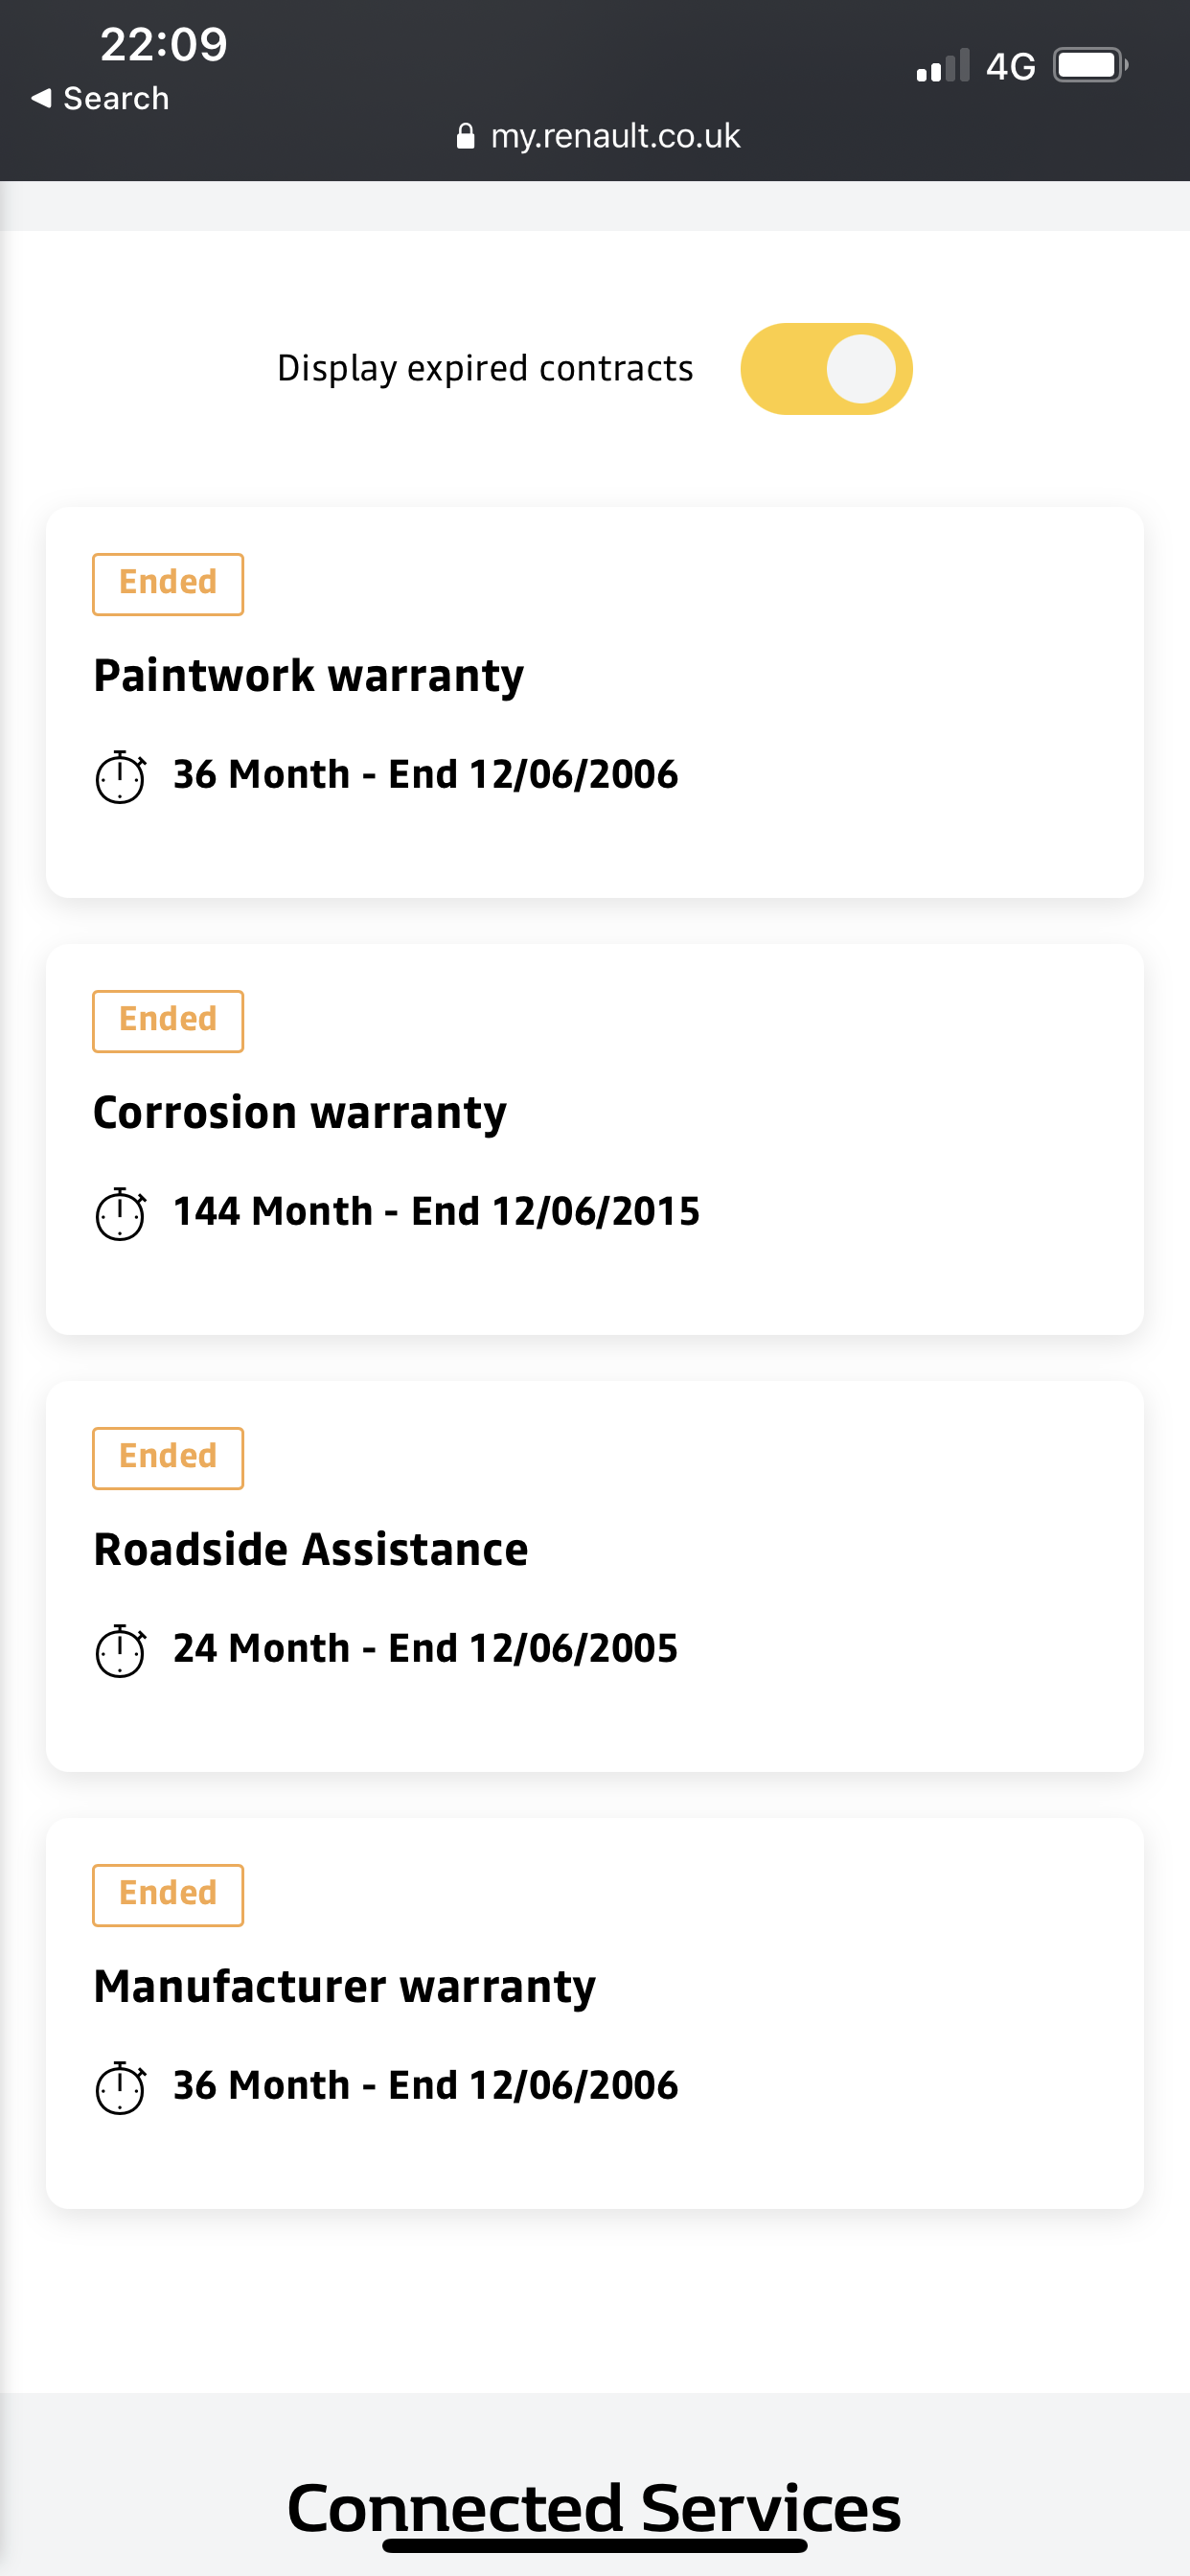Tap Ended badge on Roadside Assistance

click(168, 1458)
